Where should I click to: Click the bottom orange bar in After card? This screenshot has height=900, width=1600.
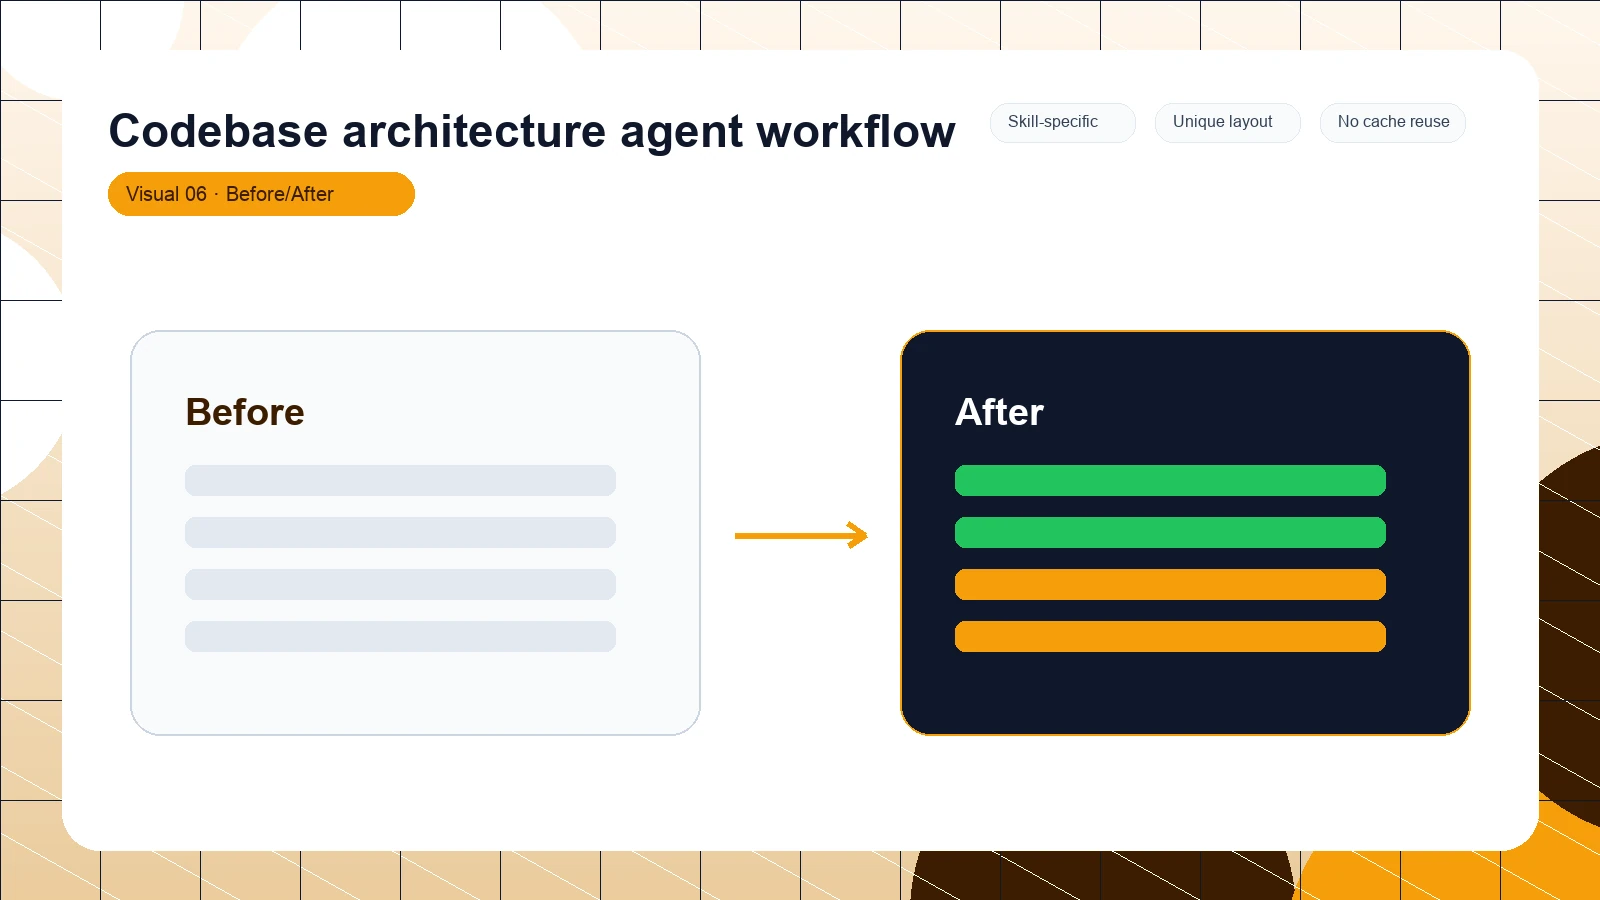1170,636
